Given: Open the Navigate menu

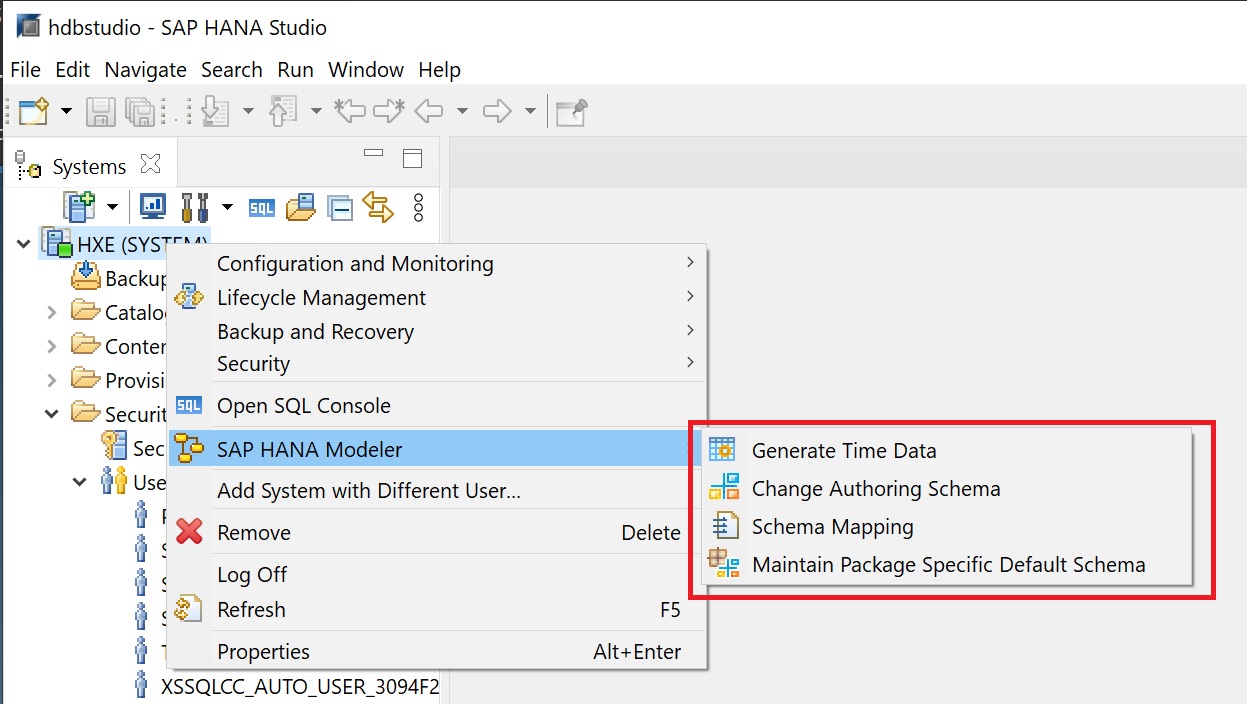Looking at the screenshot, I should (x=145, y=70).
